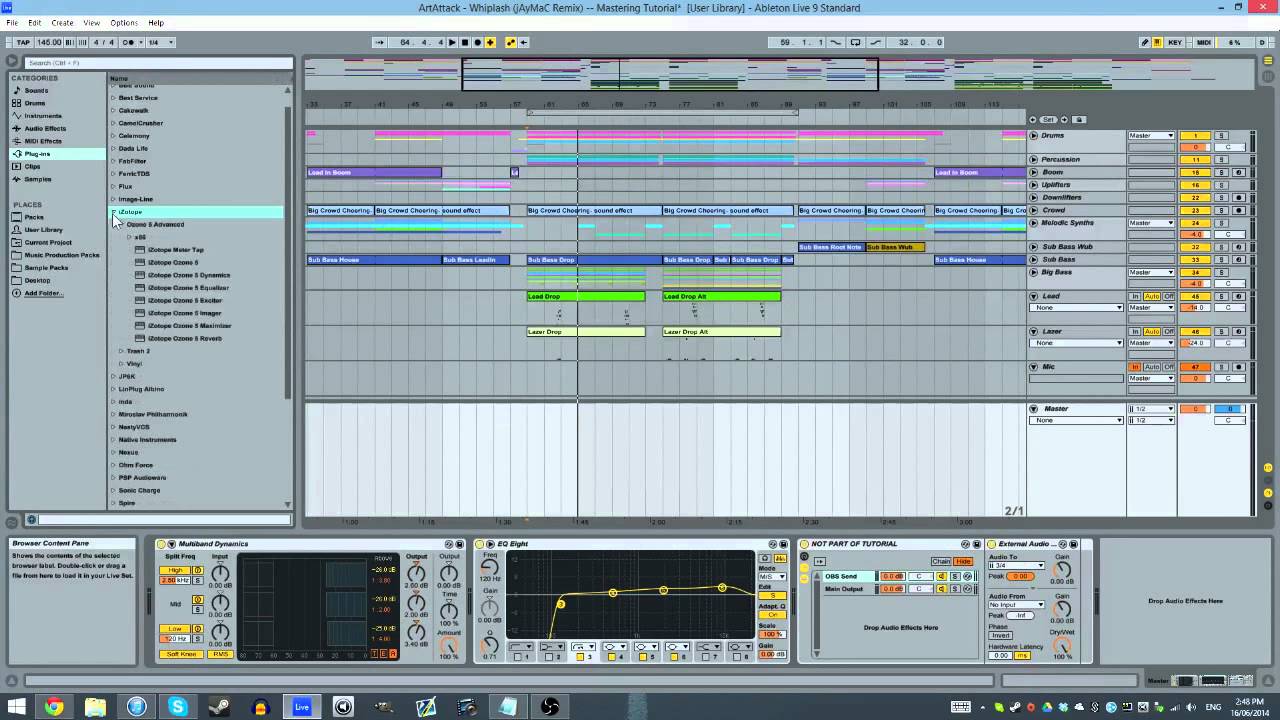
Task: Toggle Key Map Mode switch
Action: (1175, 42)
